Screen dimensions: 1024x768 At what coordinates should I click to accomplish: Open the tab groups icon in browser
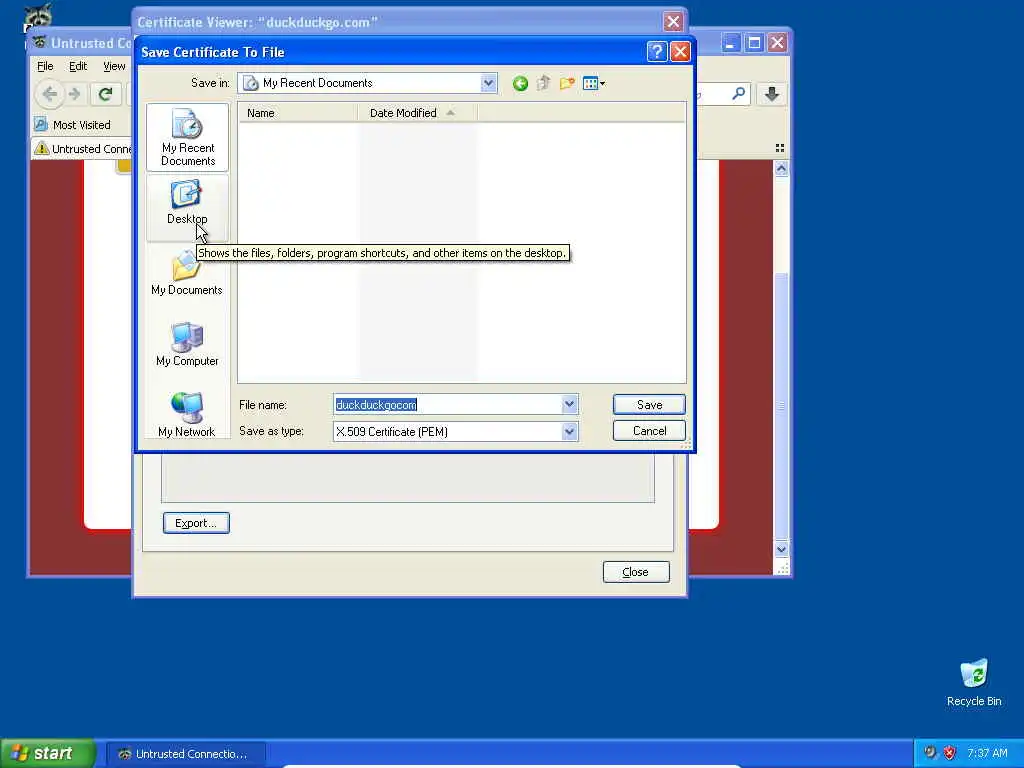[x=780, y=148]
